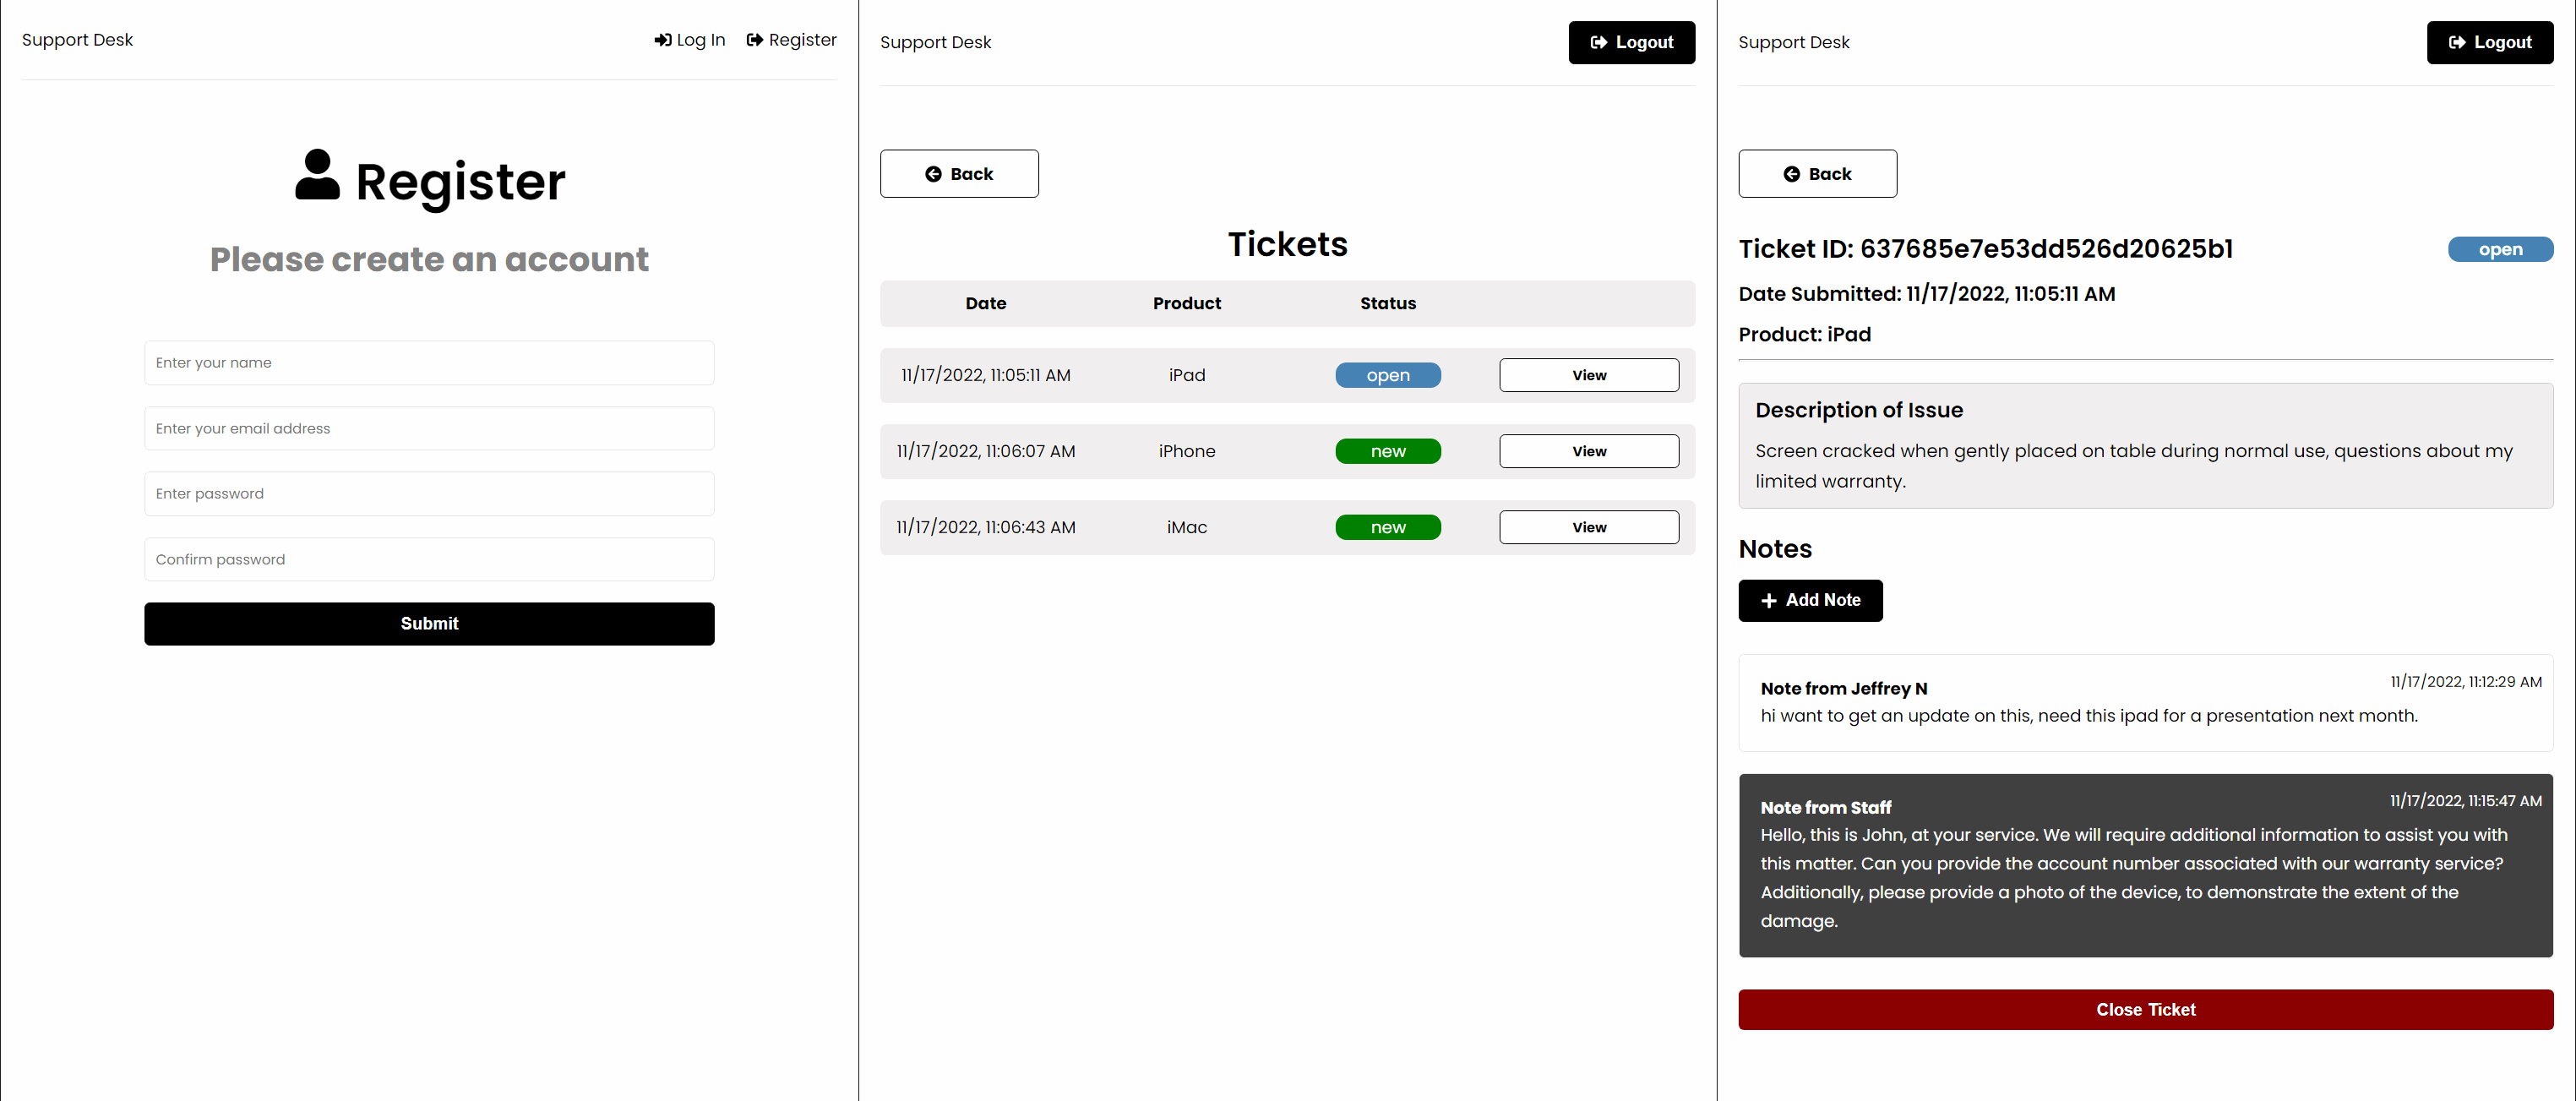2576x1101 pixels.
Task: Focus the Enter your name field
Action: point(429,362)
